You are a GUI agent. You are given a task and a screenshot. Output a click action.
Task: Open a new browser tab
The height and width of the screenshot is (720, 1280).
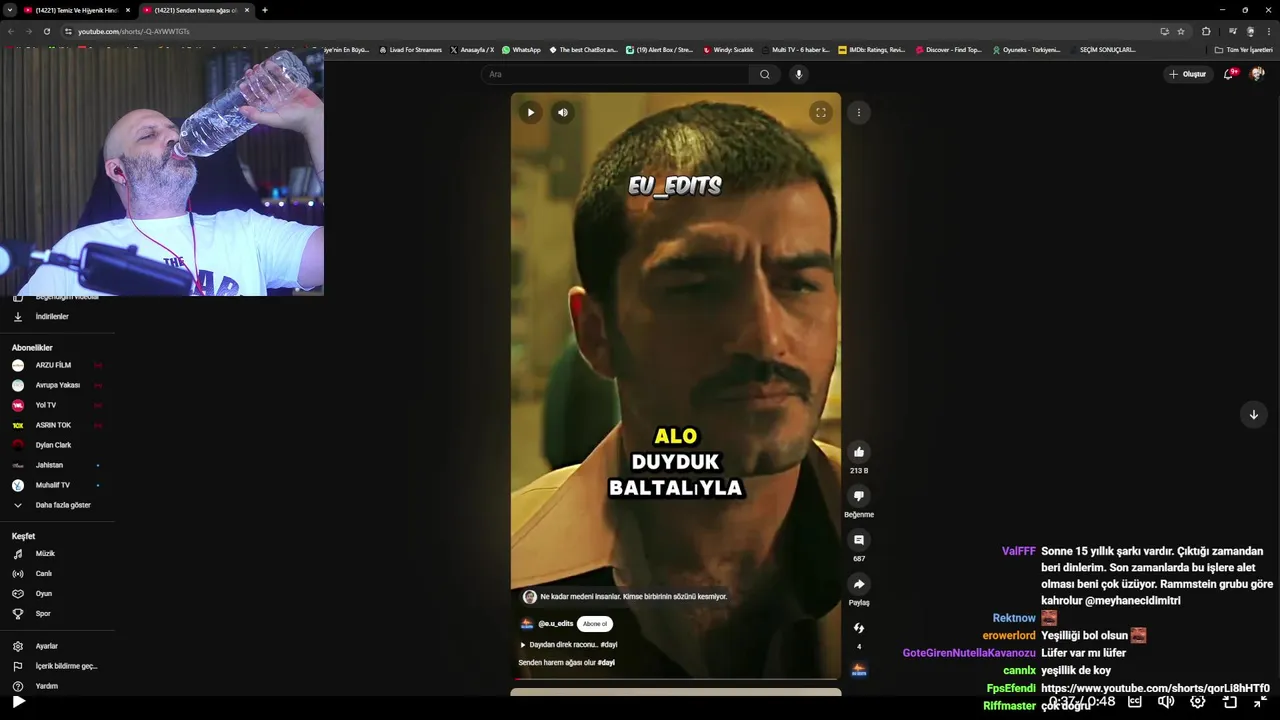point(265,10)
